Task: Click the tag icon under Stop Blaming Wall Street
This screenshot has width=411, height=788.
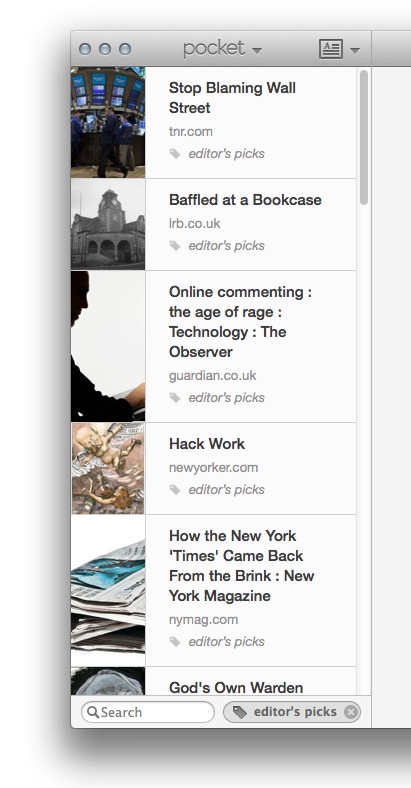Action: click(x=175, y=154)
